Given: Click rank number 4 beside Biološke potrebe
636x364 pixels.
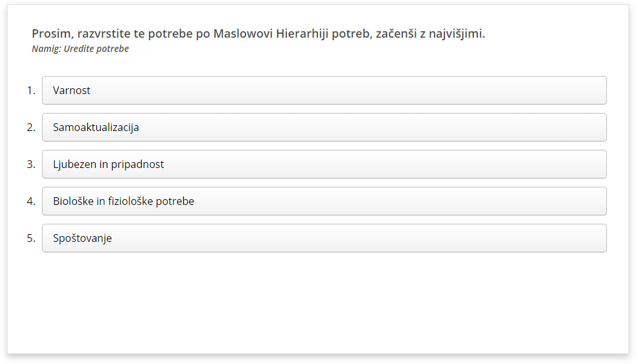Looking at the screenshot, I should click(31, 201).
